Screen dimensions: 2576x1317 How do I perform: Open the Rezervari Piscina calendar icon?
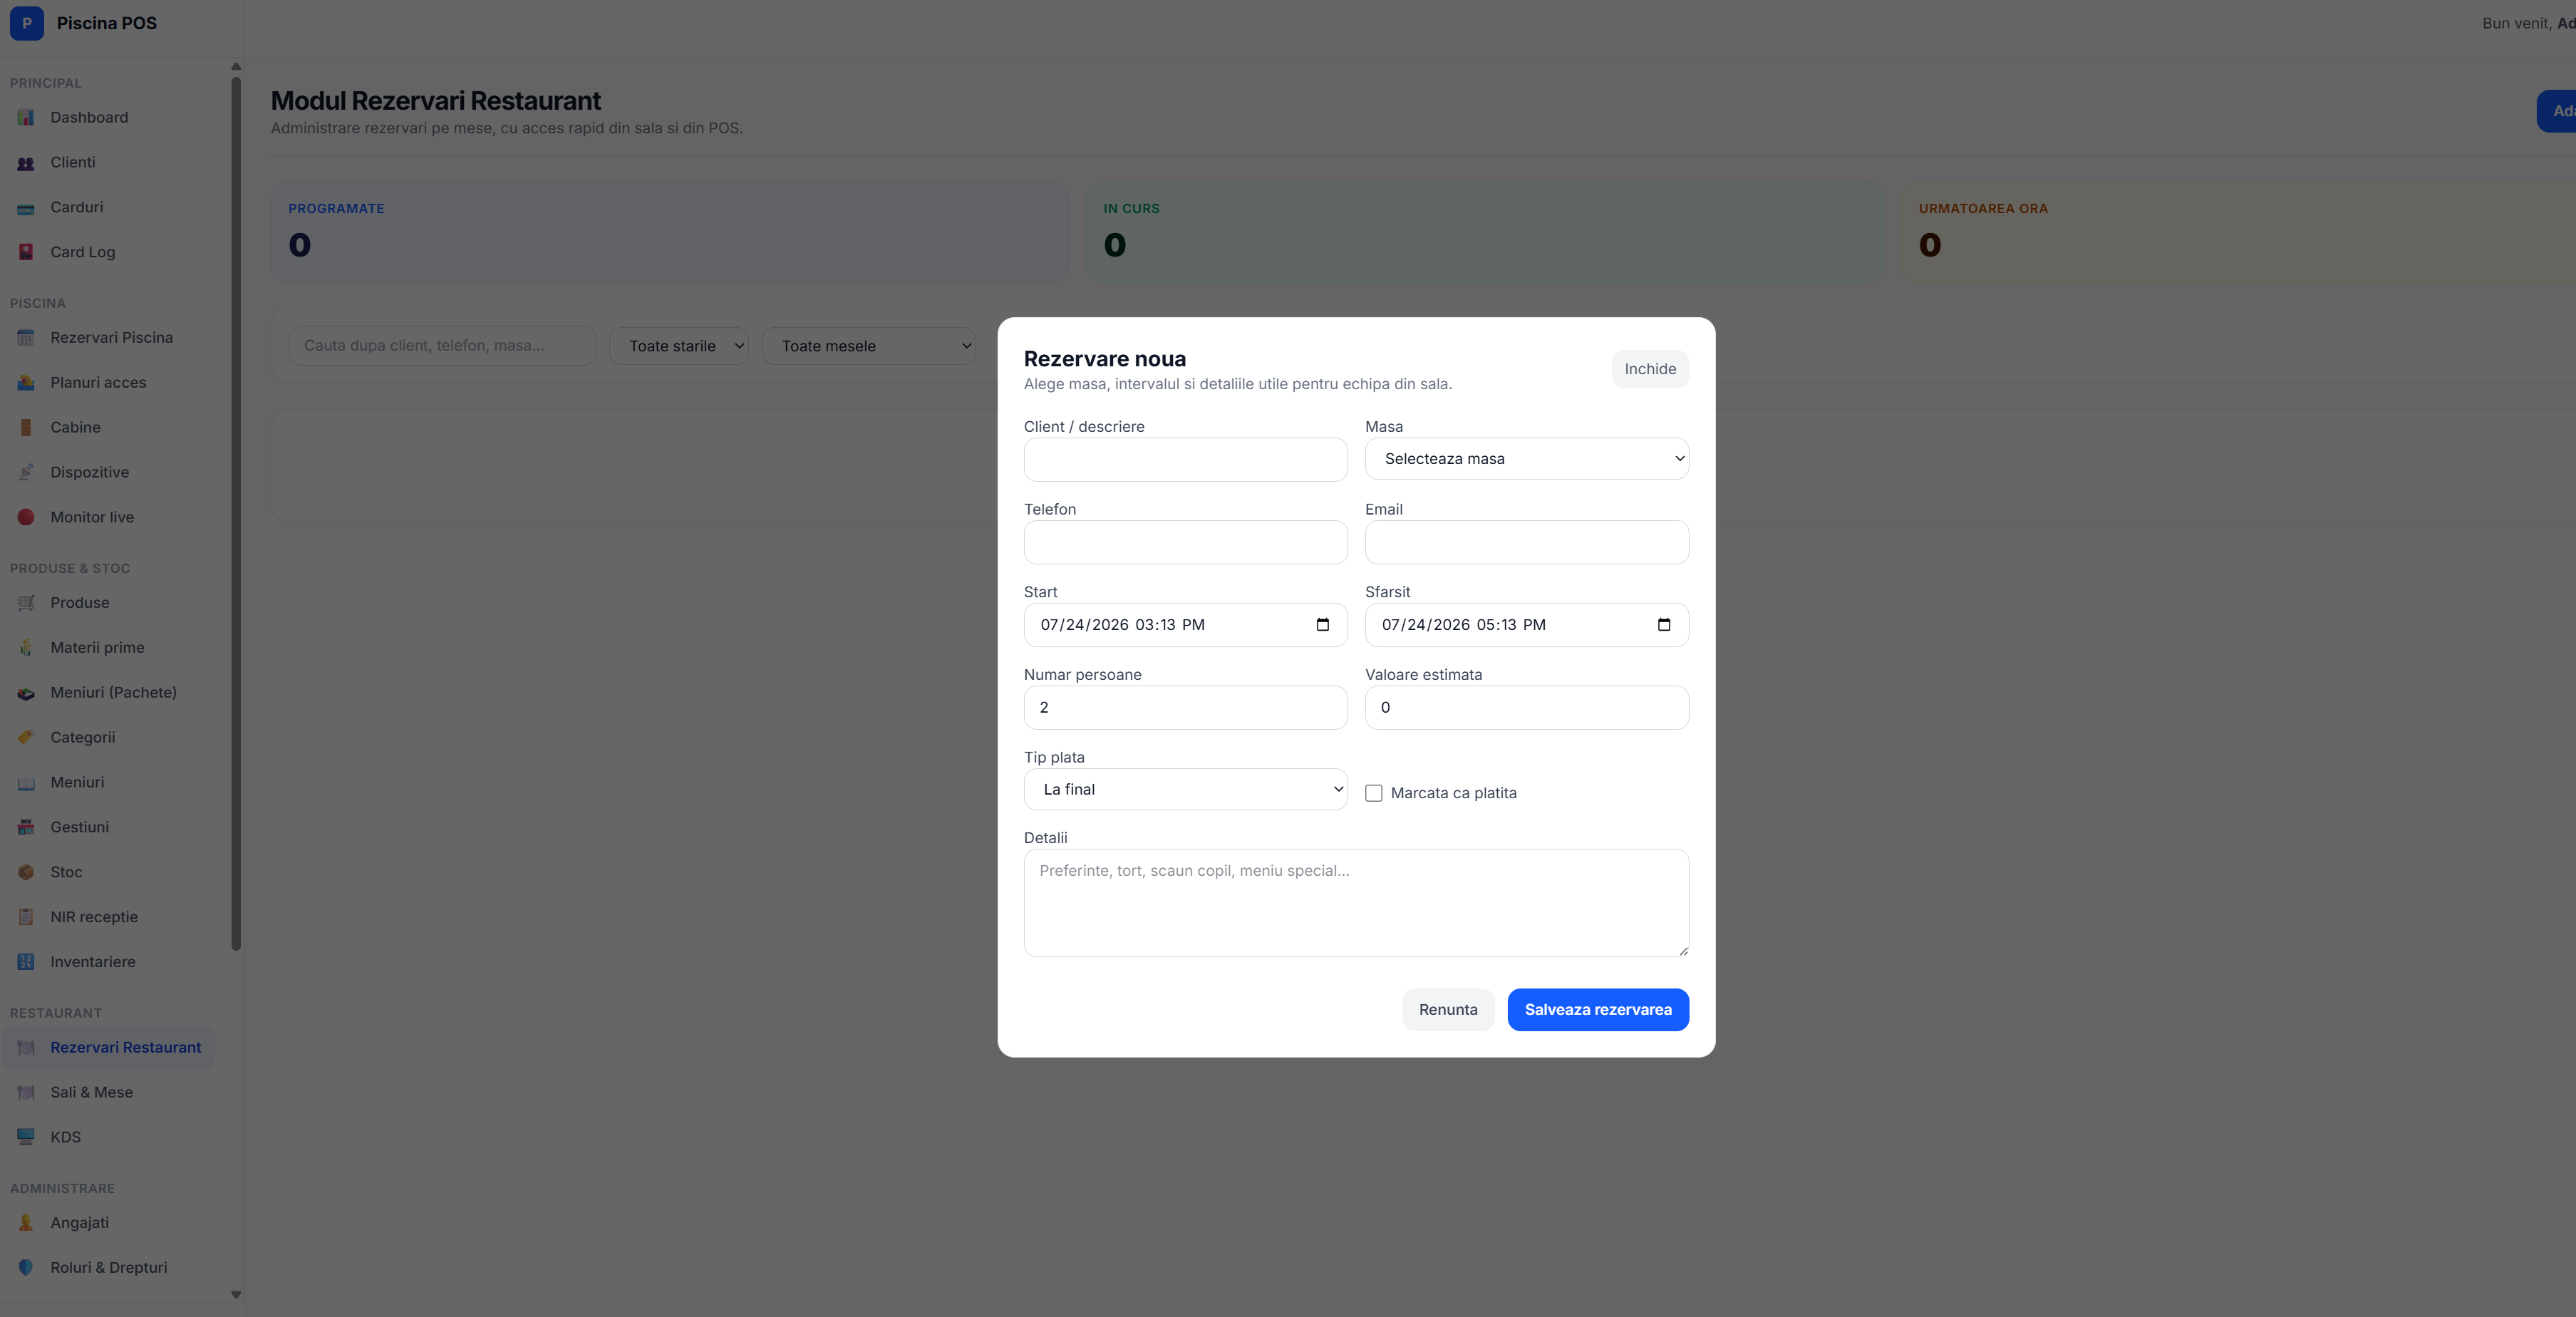pos(26,338)
